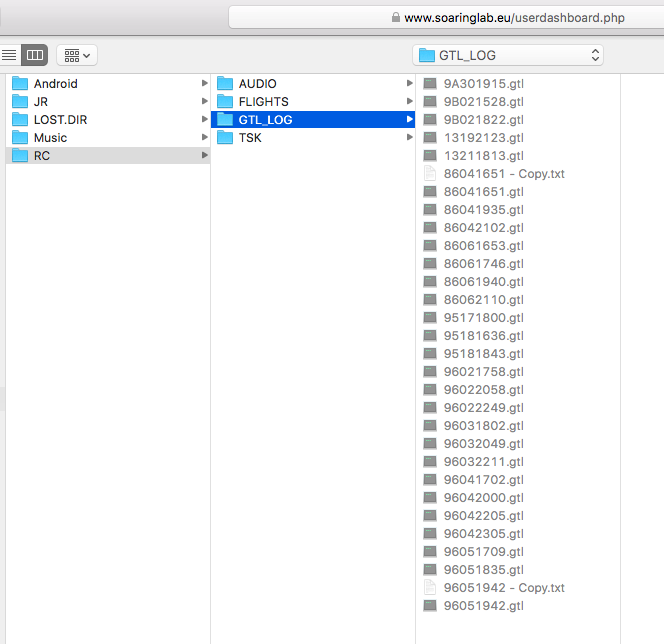Select the 86041651 - Copy.txt document icon

point(430,174)
